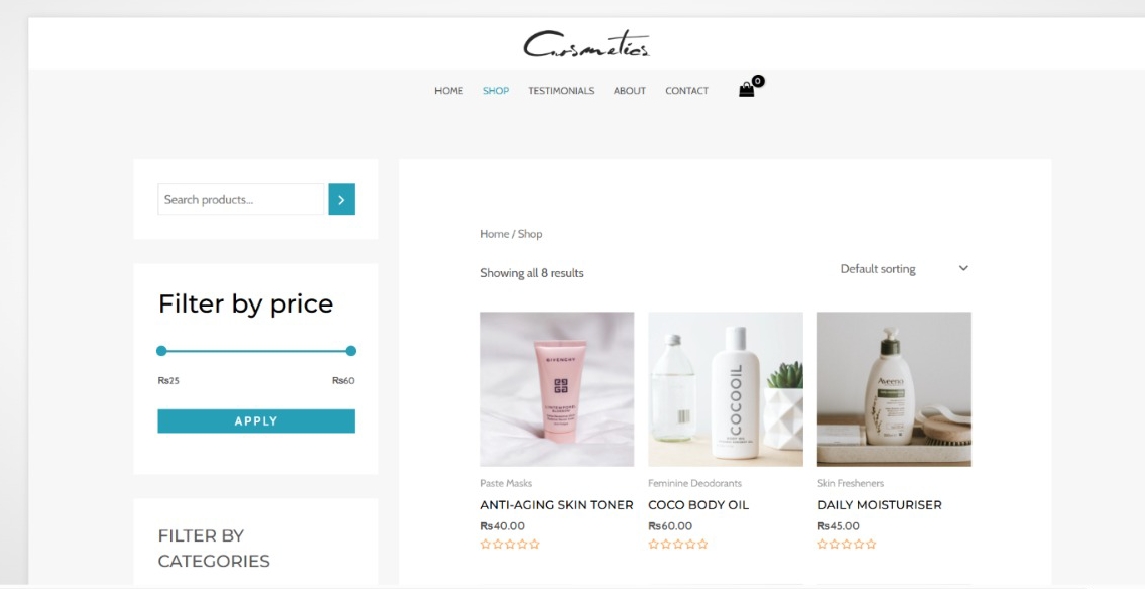This screenshot has height=589, width=1145.
Task: Click the Coco Body Oil star rating
Action: point(678,544)
